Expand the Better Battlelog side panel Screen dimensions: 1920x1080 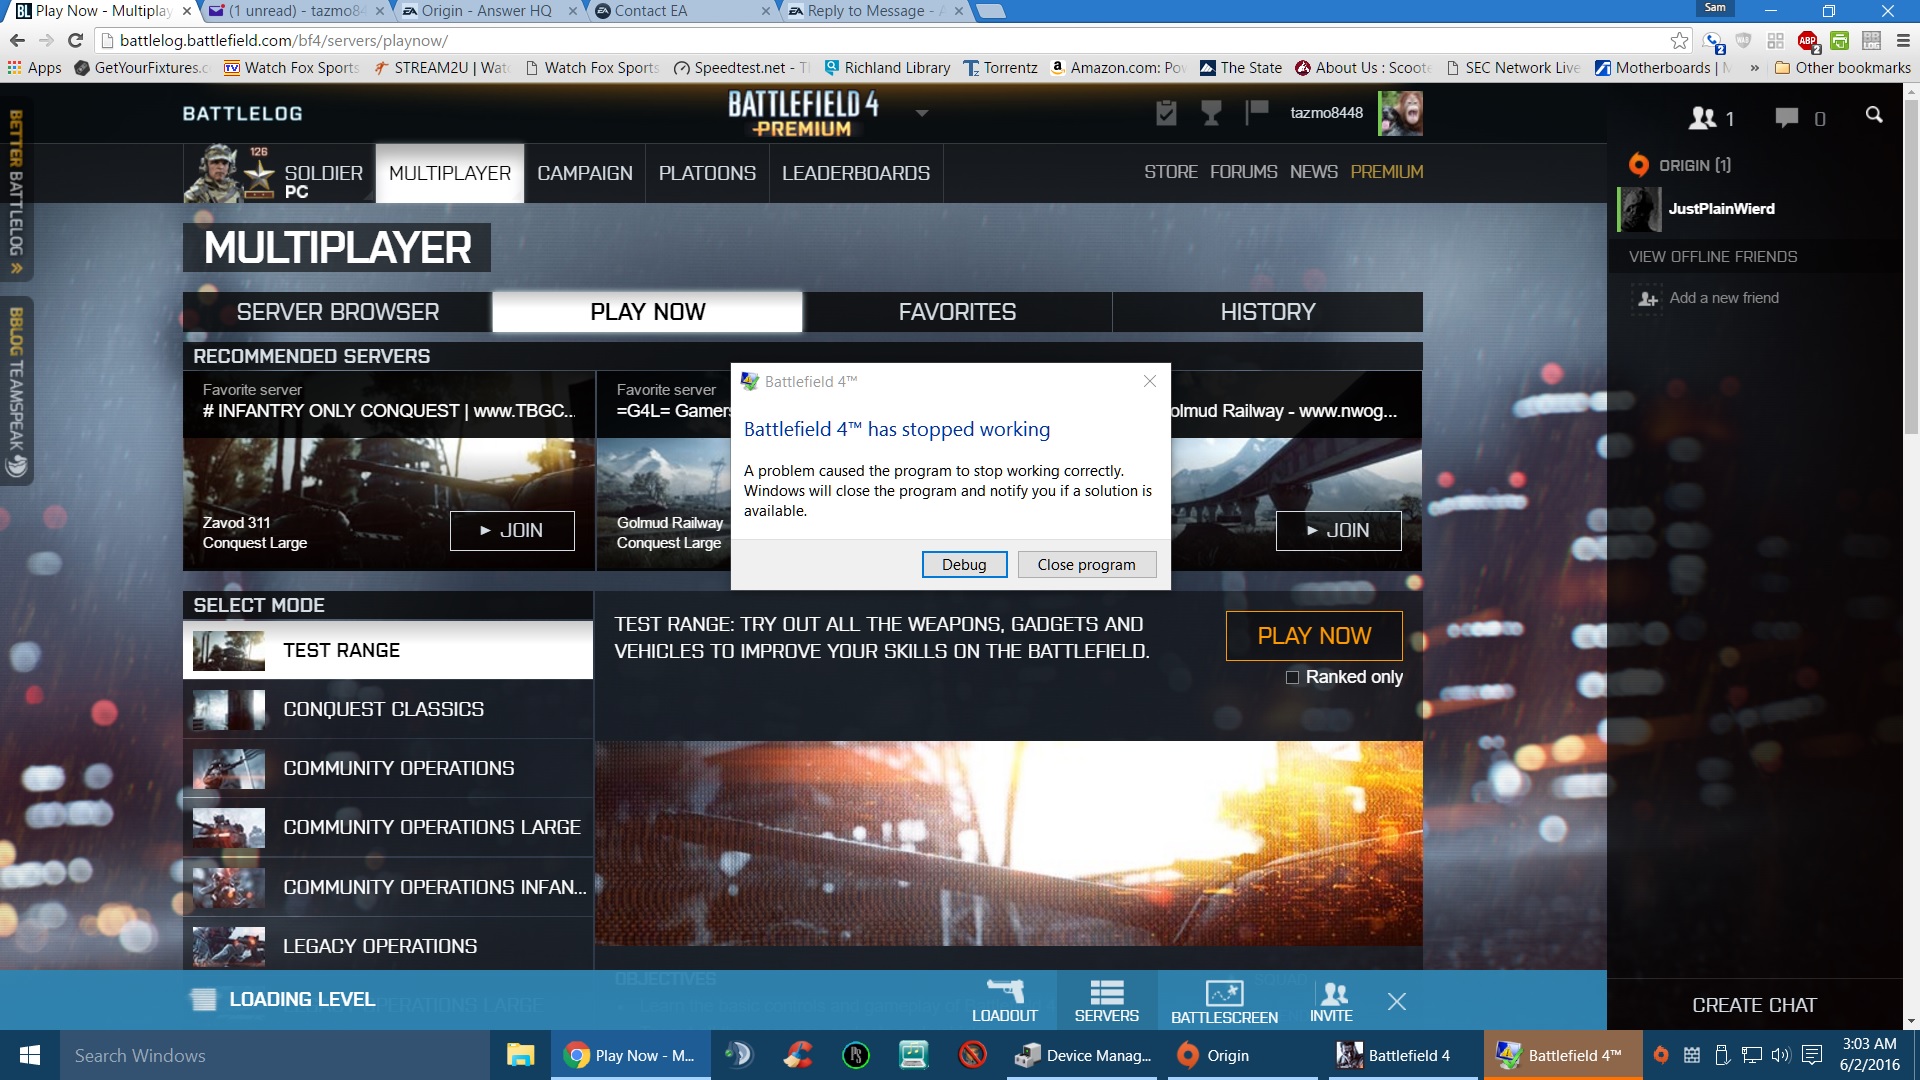16,190
